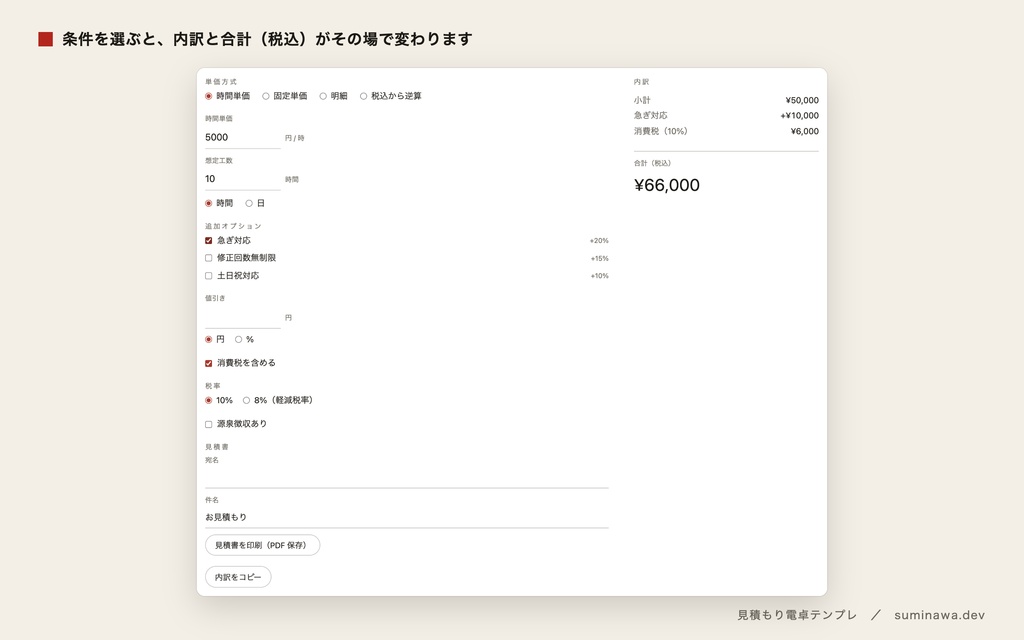Image resolution: width=1024 pixels, height=640 pixels.
Task: Click the 消費税（10%）row label
Action: point(660,131)
